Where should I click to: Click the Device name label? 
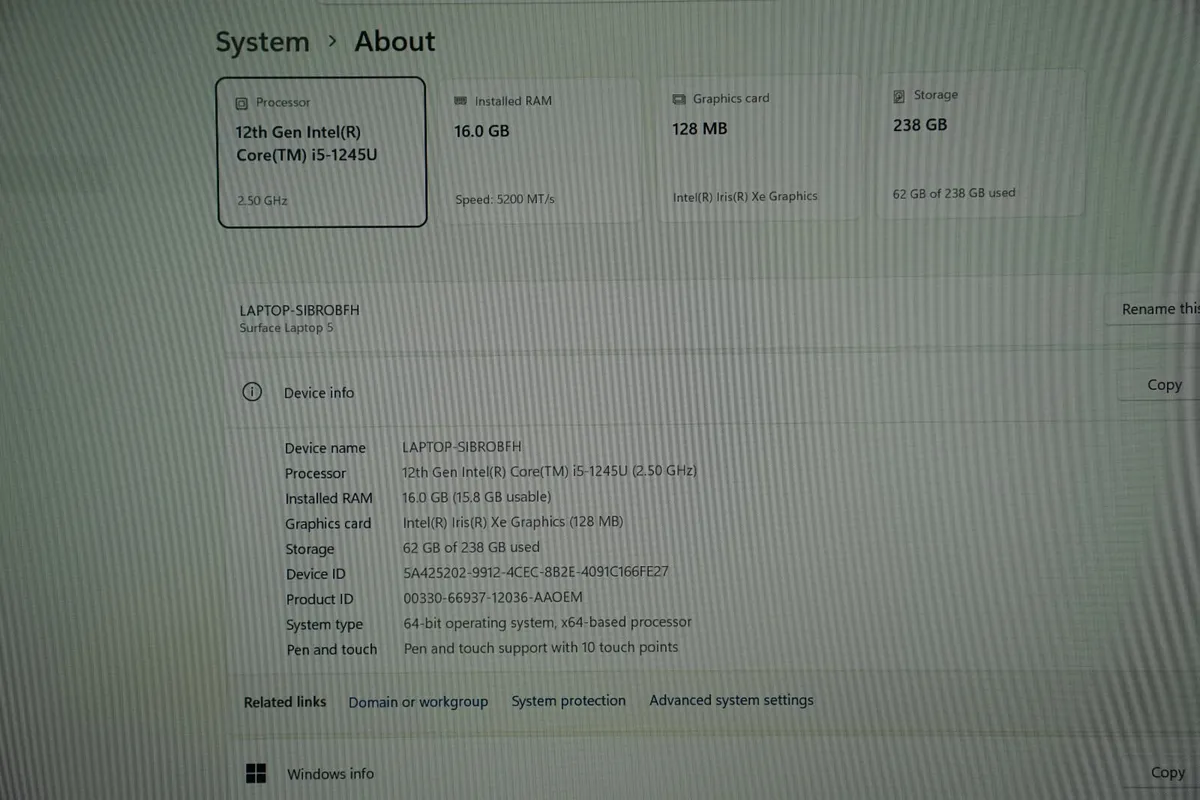[325, 448]
